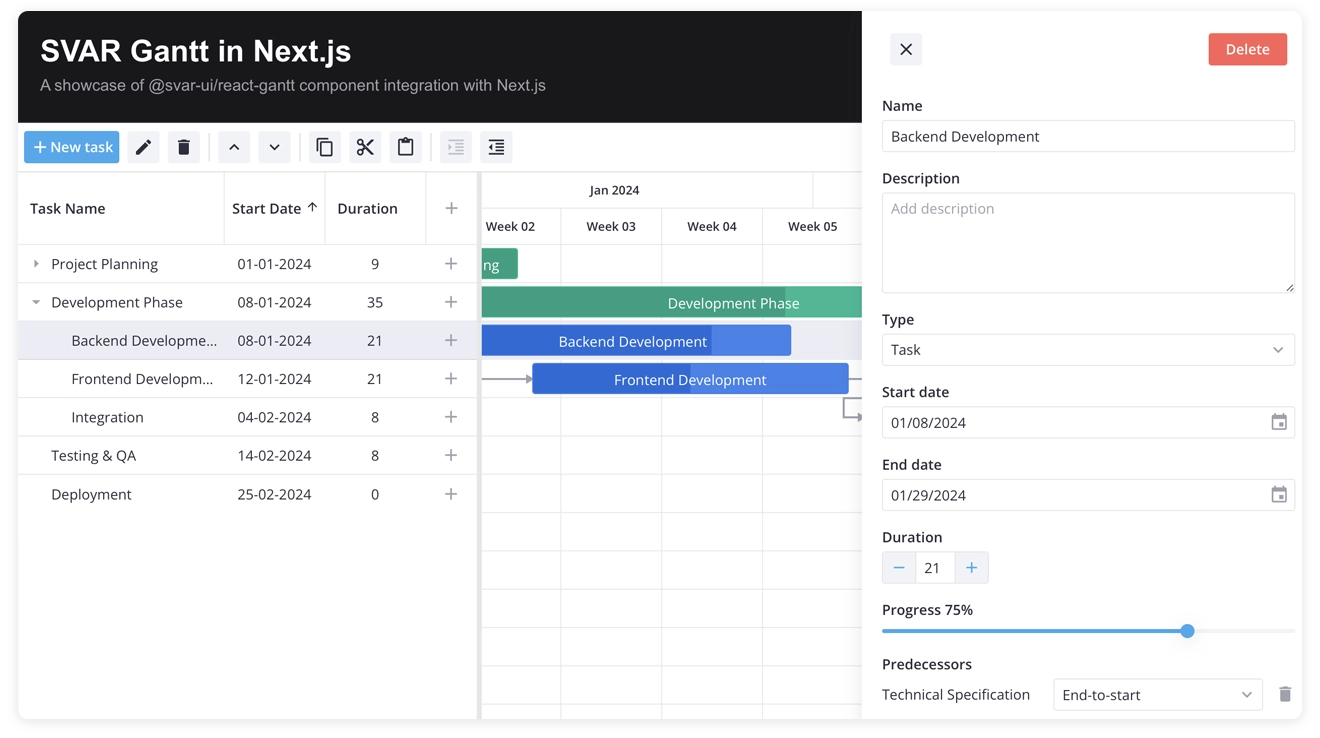Select the Edit task pencil icon

pos(142,147)
